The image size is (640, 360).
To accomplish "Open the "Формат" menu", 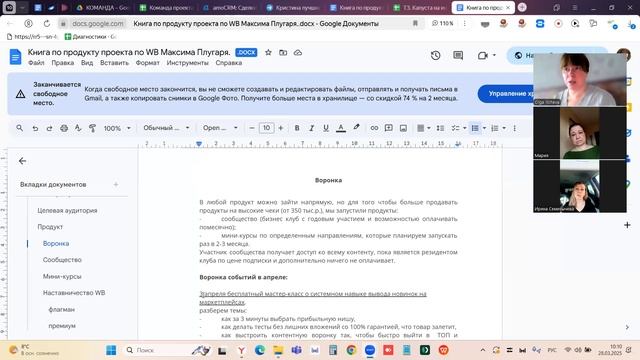I will 147,63.
